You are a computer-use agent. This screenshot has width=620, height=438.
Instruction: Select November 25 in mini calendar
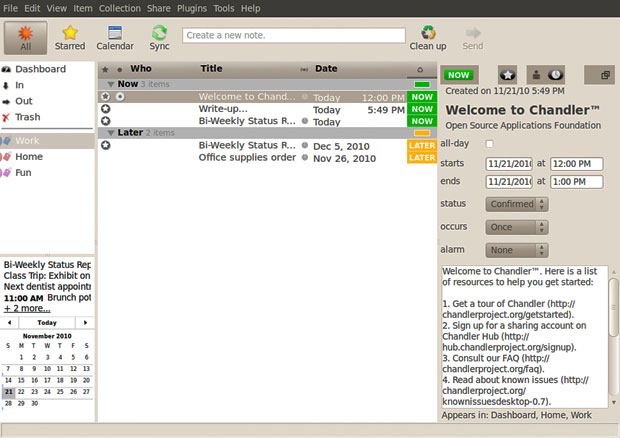click(60, 392)
